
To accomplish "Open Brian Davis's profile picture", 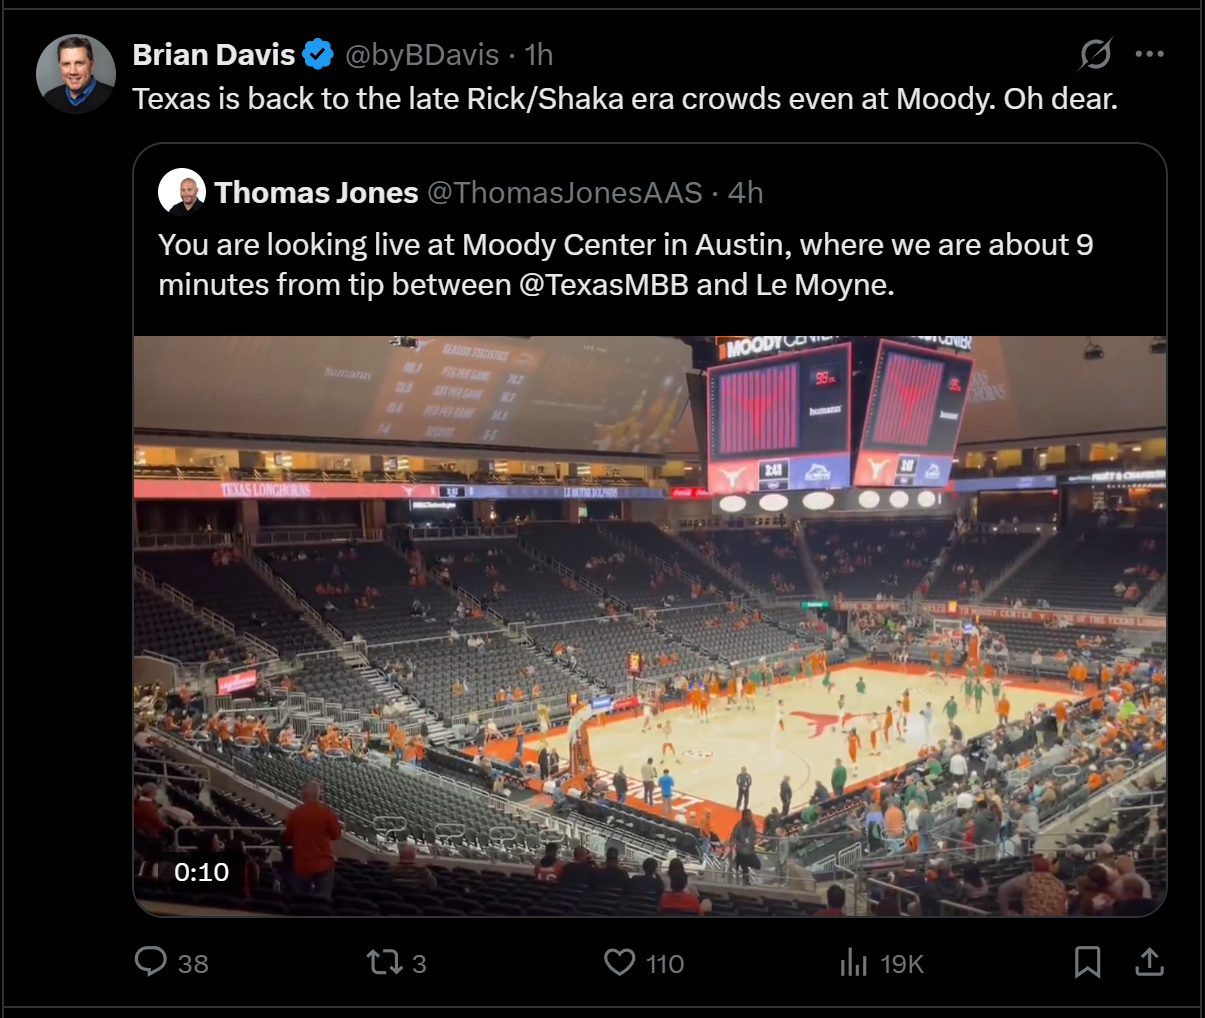I will [76, 74].
